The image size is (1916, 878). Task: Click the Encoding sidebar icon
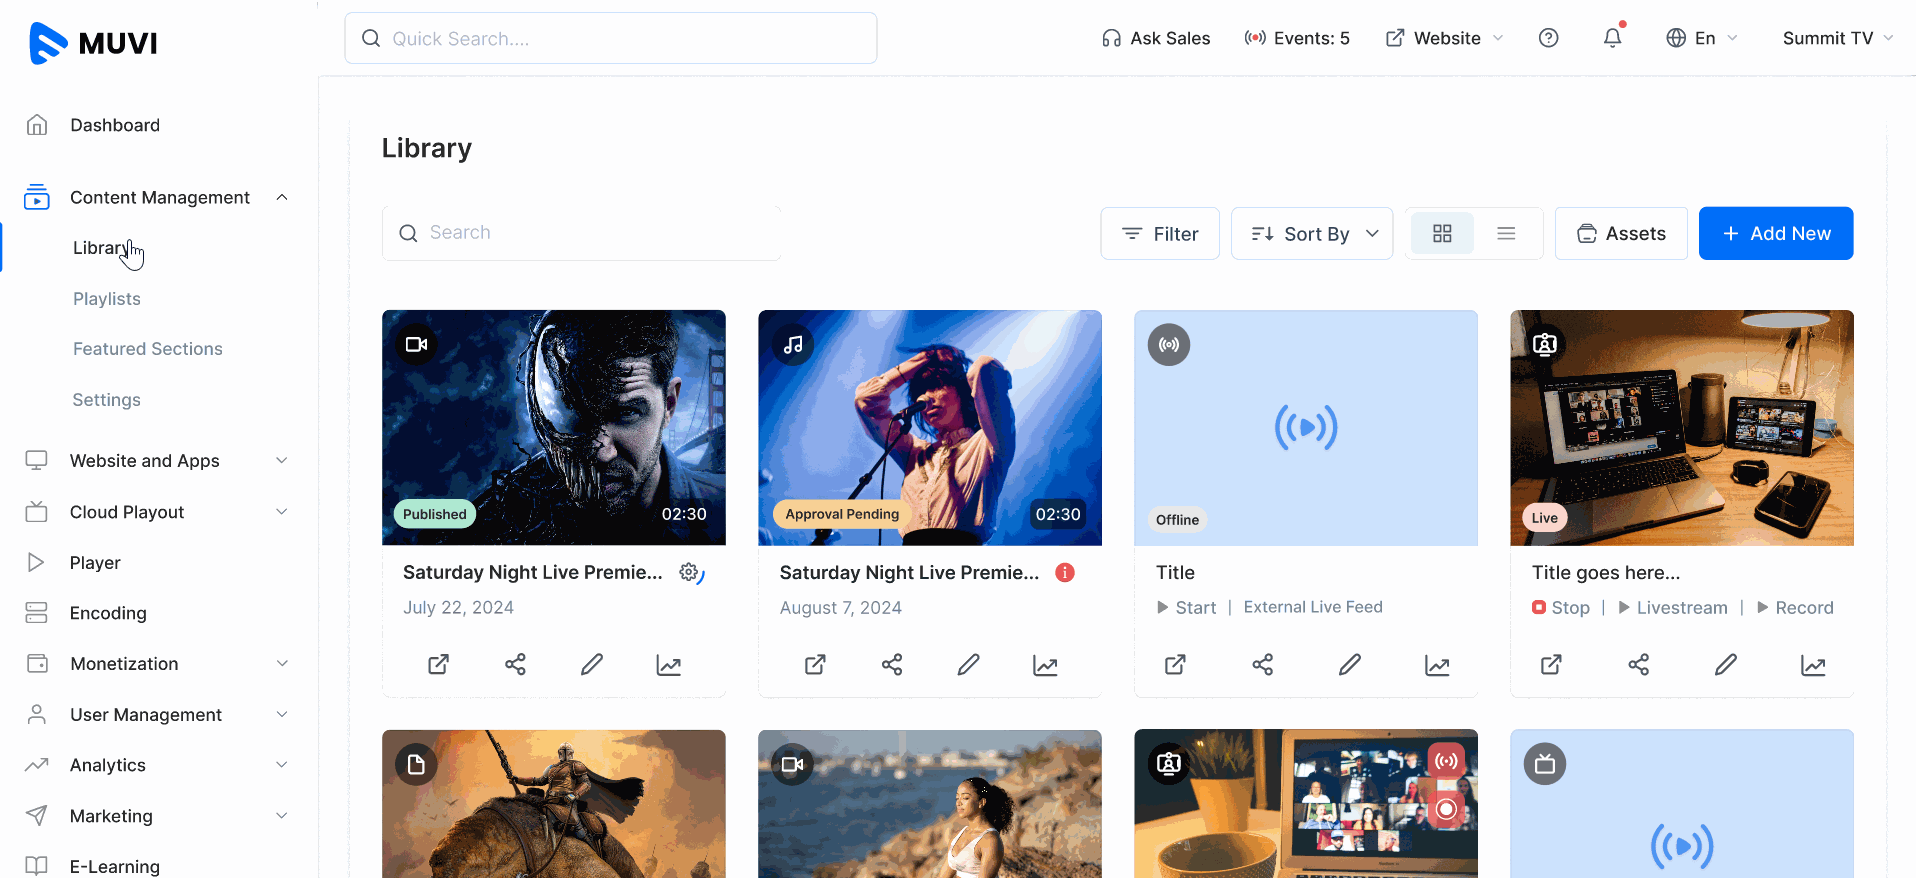coord(37,613)
